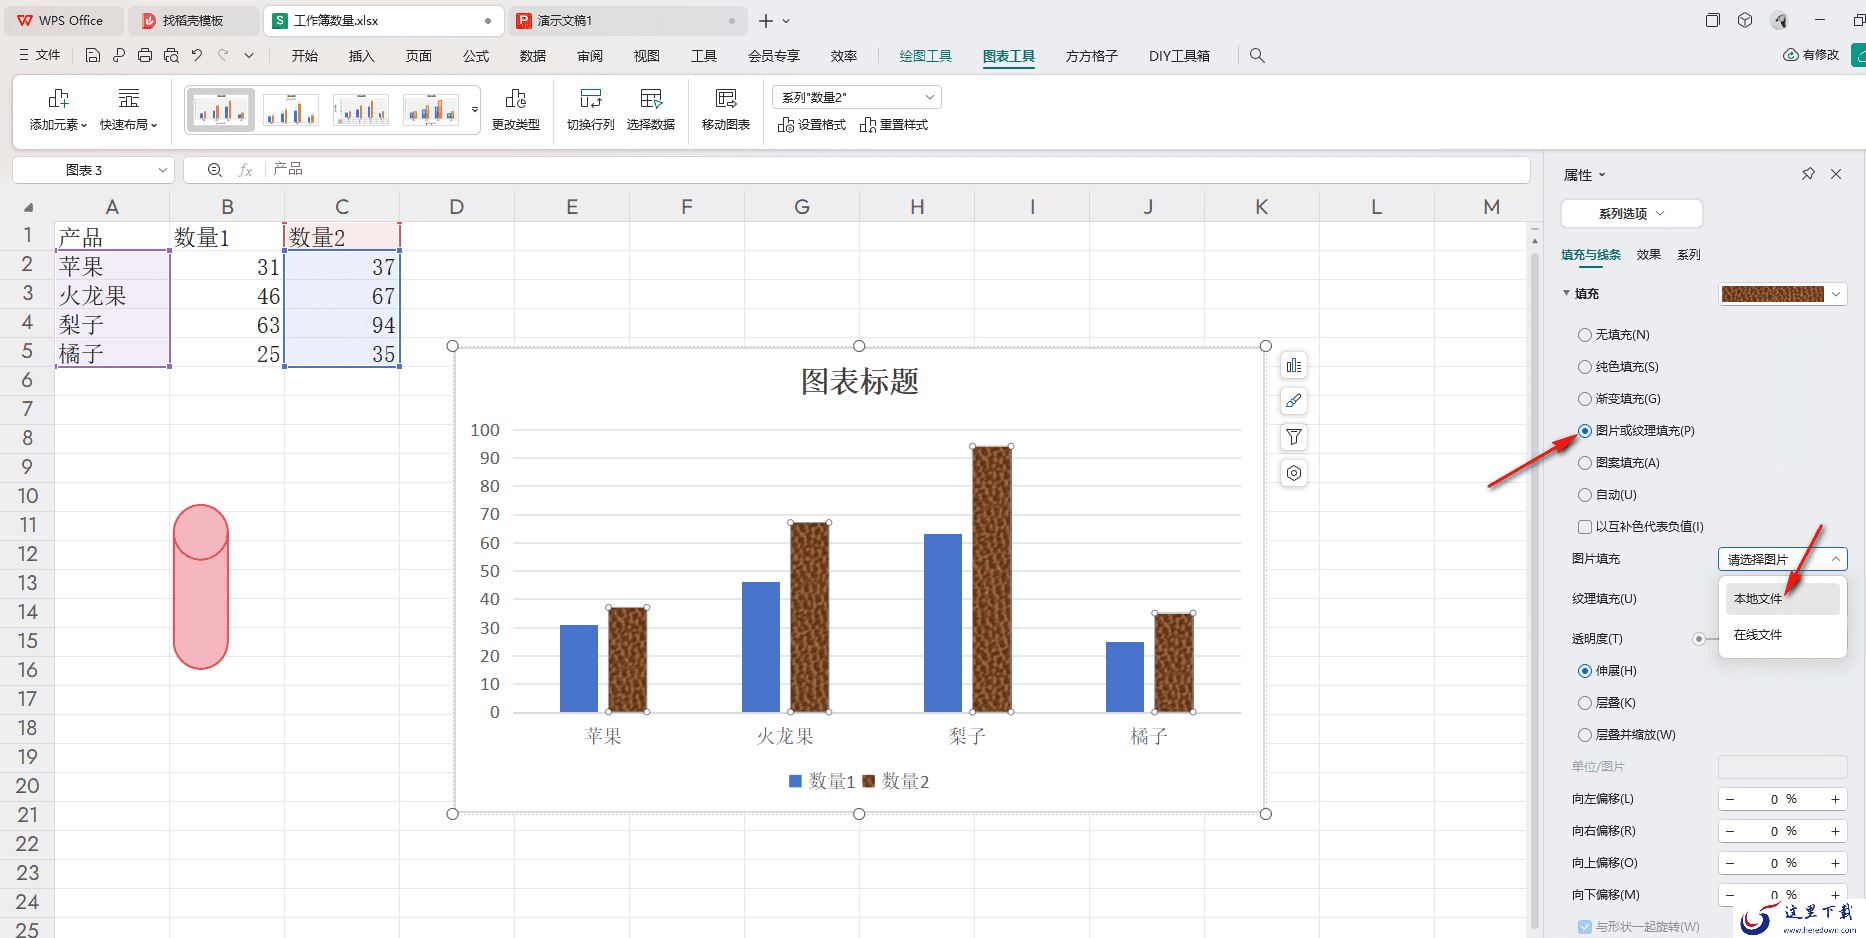The height and width of the screenshot is (938, 1866).
Task: Click Set Format (设置格式) button
Action: point(812,125)
